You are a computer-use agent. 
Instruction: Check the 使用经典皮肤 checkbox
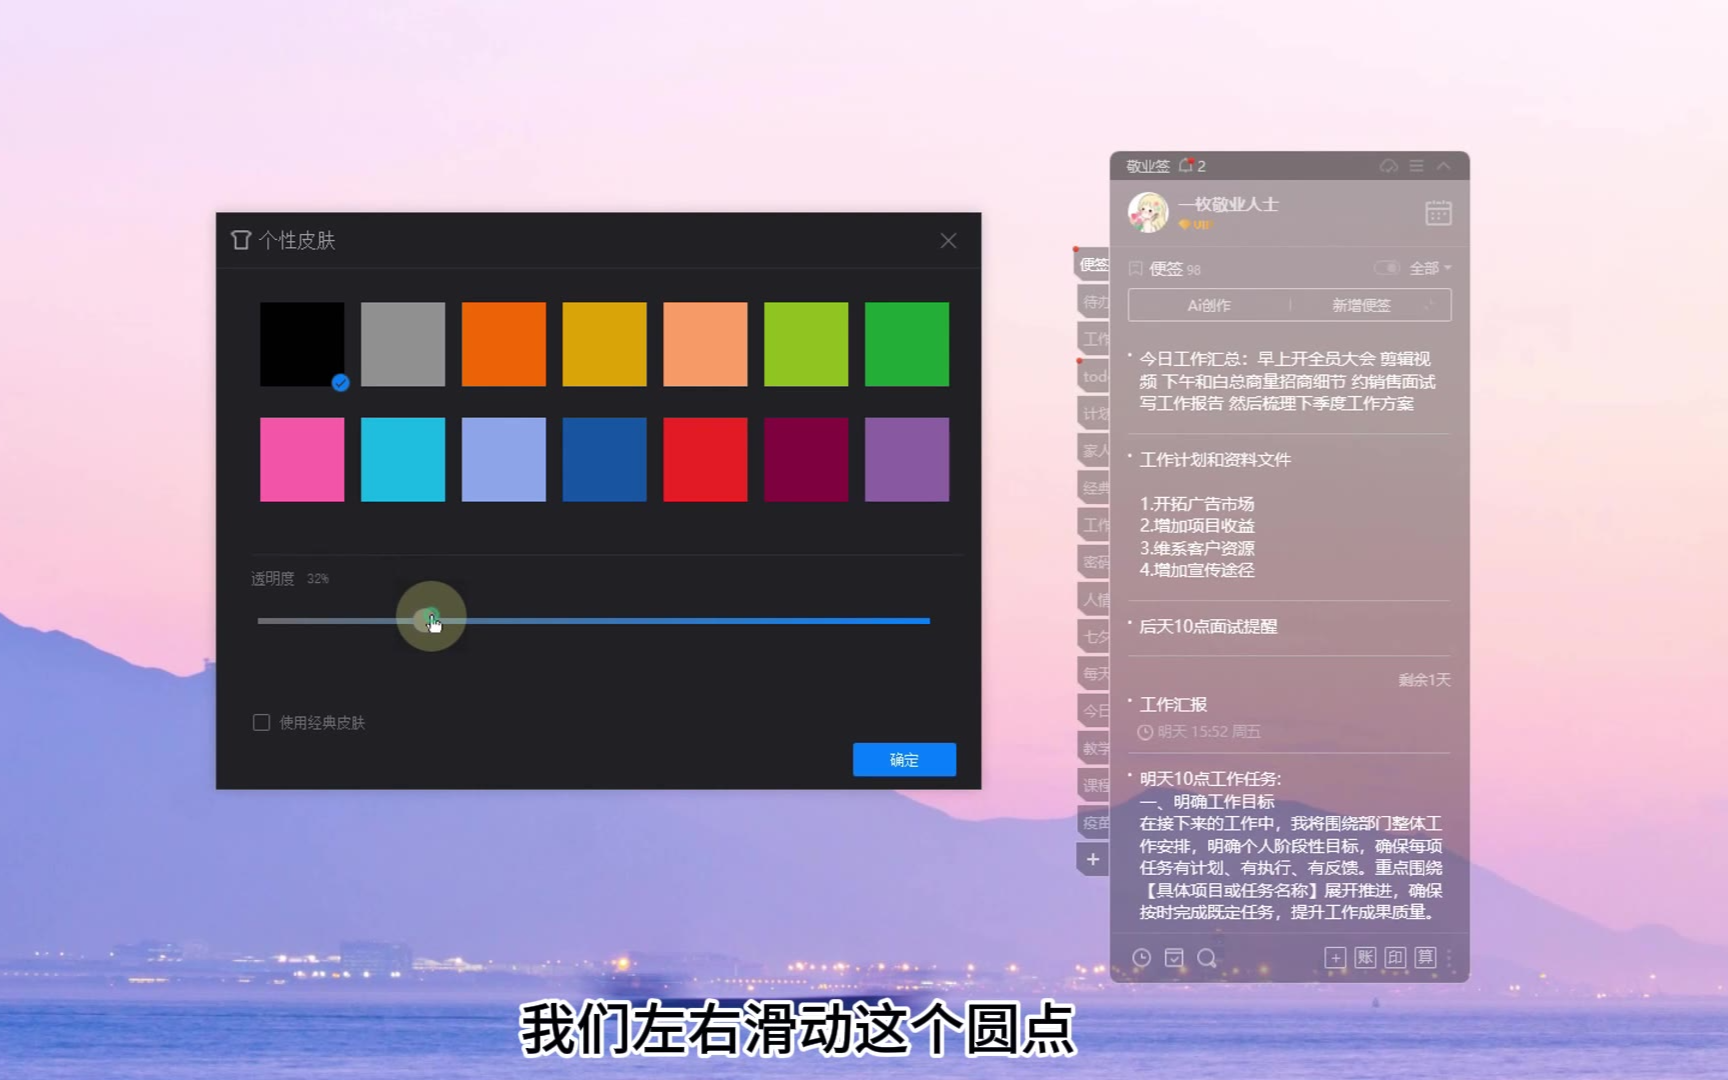pos(261,722)
